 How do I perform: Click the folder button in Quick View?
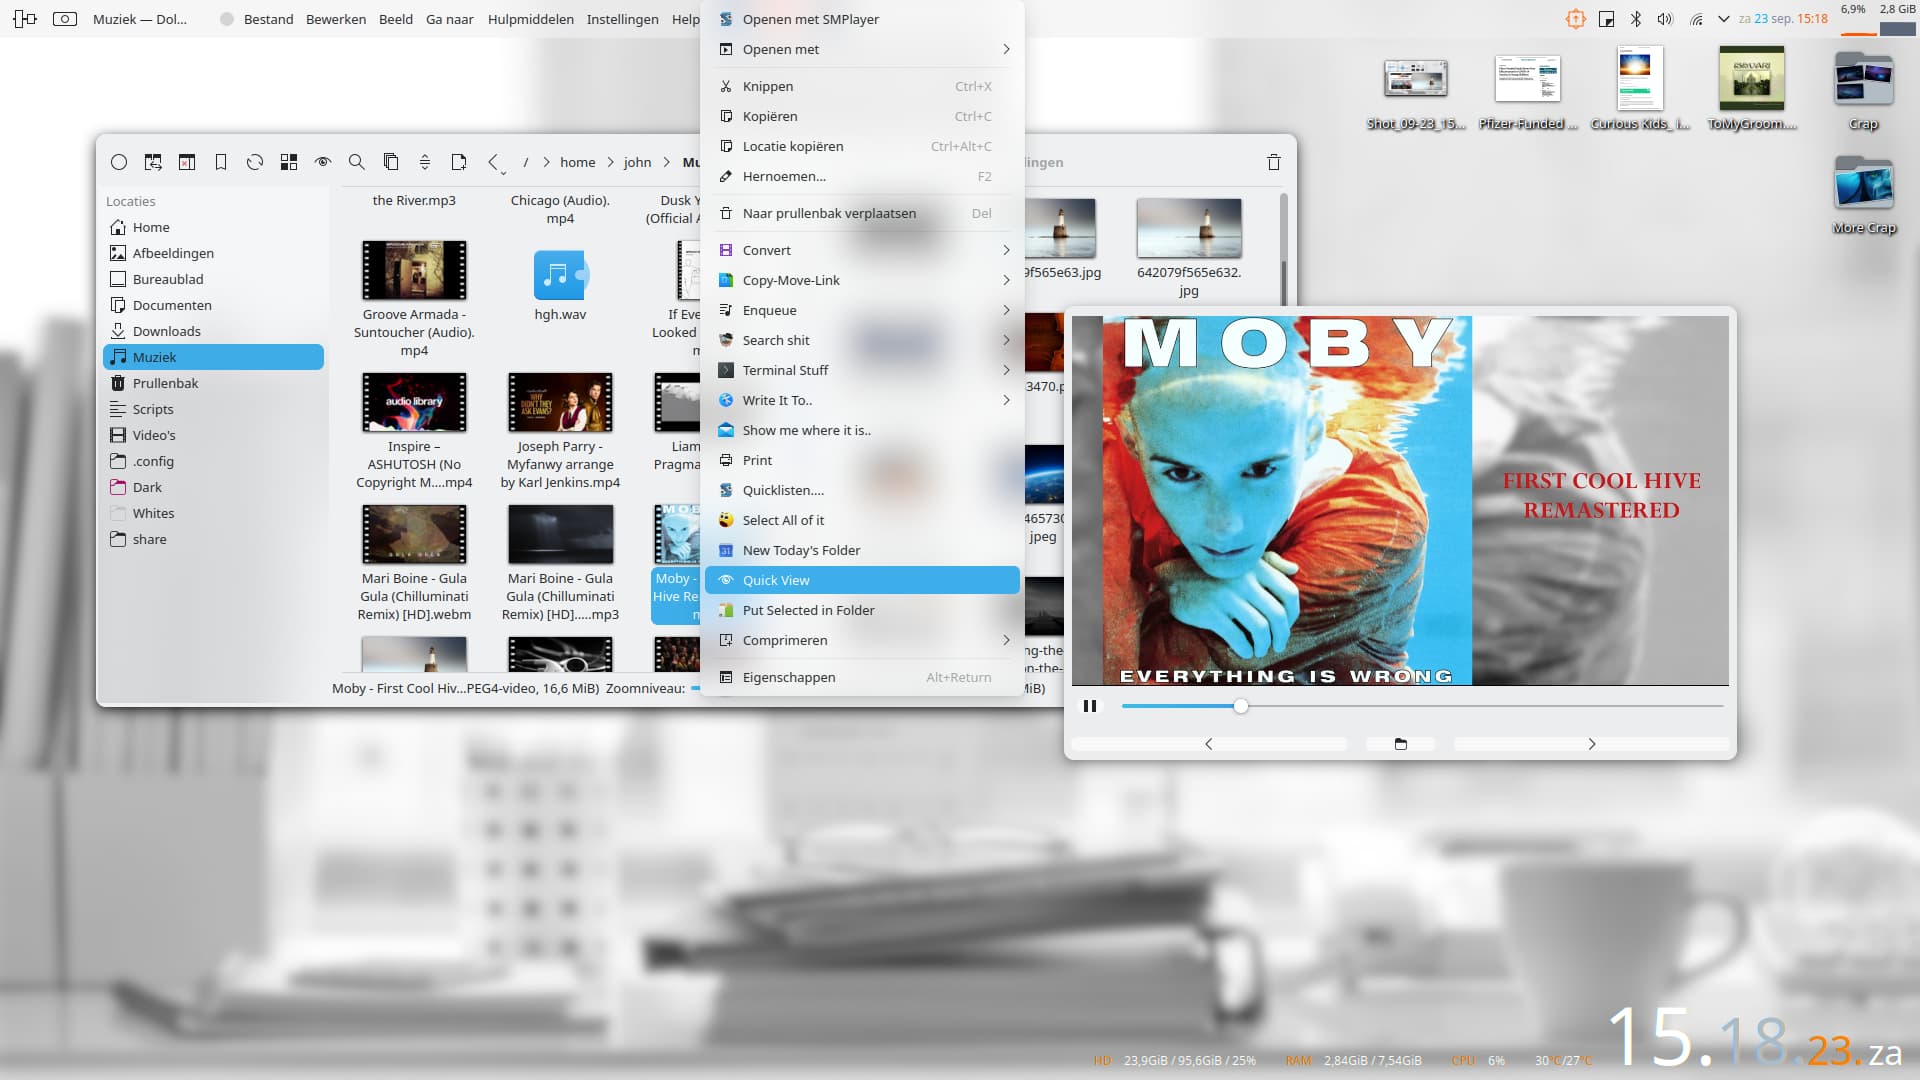[1401, 744]
